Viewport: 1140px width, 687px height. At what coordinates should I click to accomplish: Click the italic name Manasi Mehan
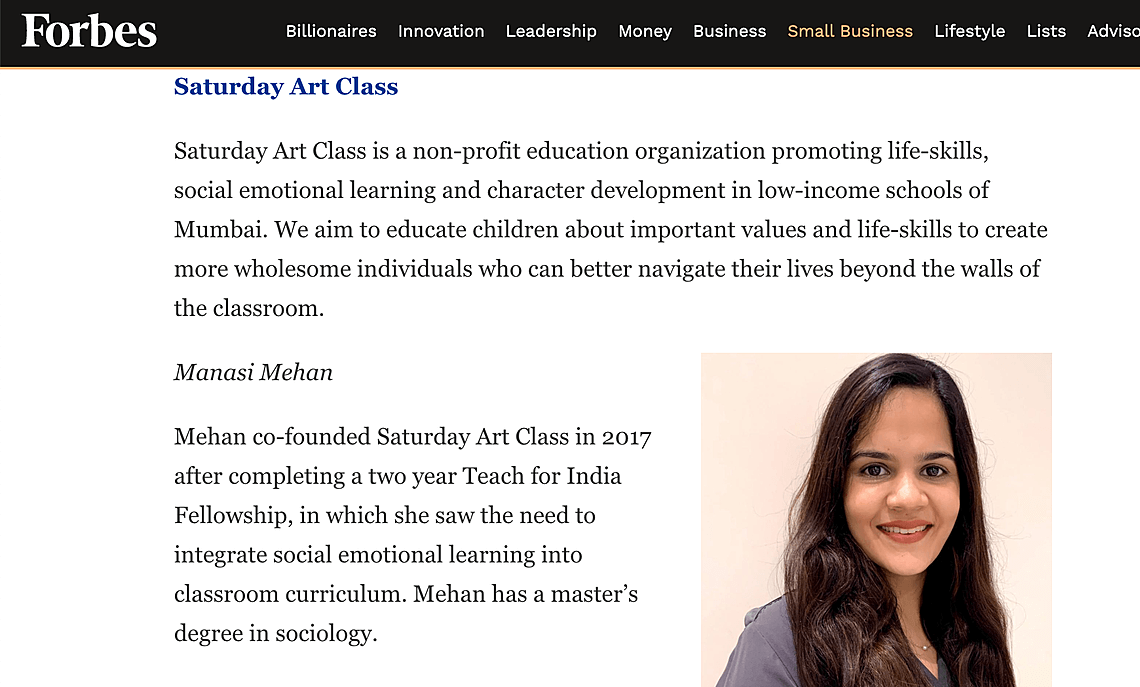[253, 373]
